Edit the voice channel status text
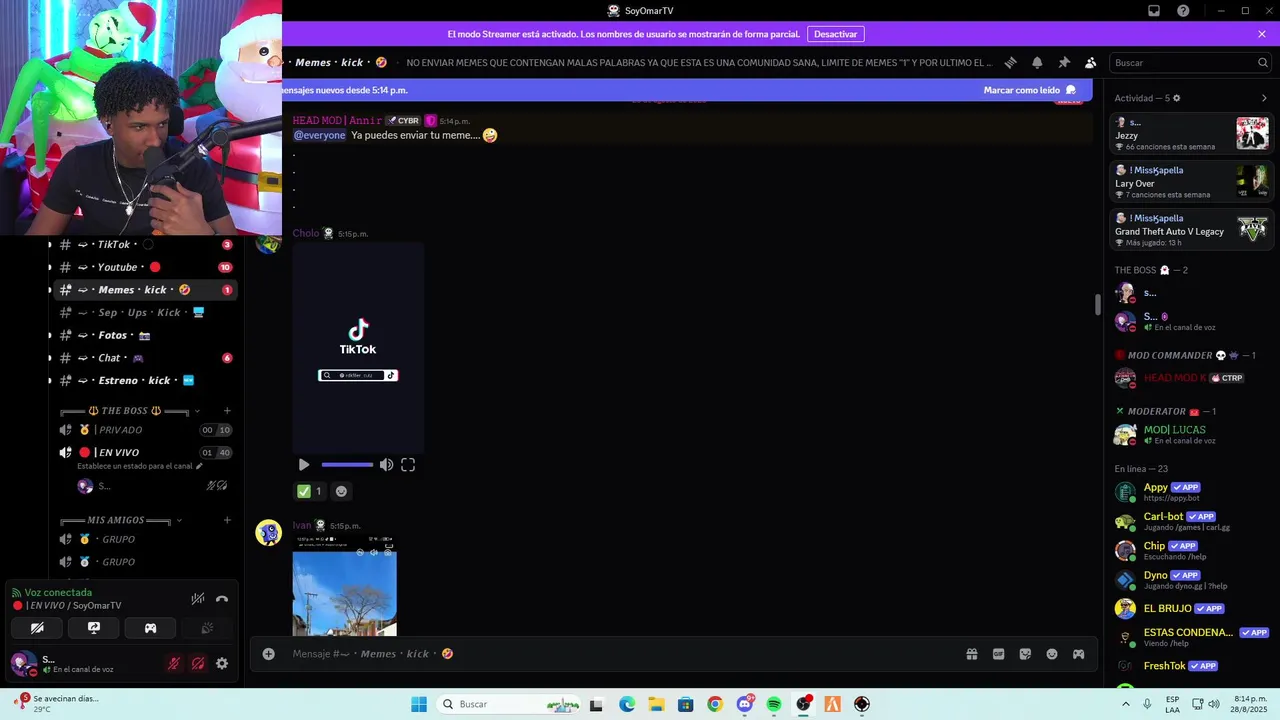This screenshot has height=720, width=1280. 140,466
